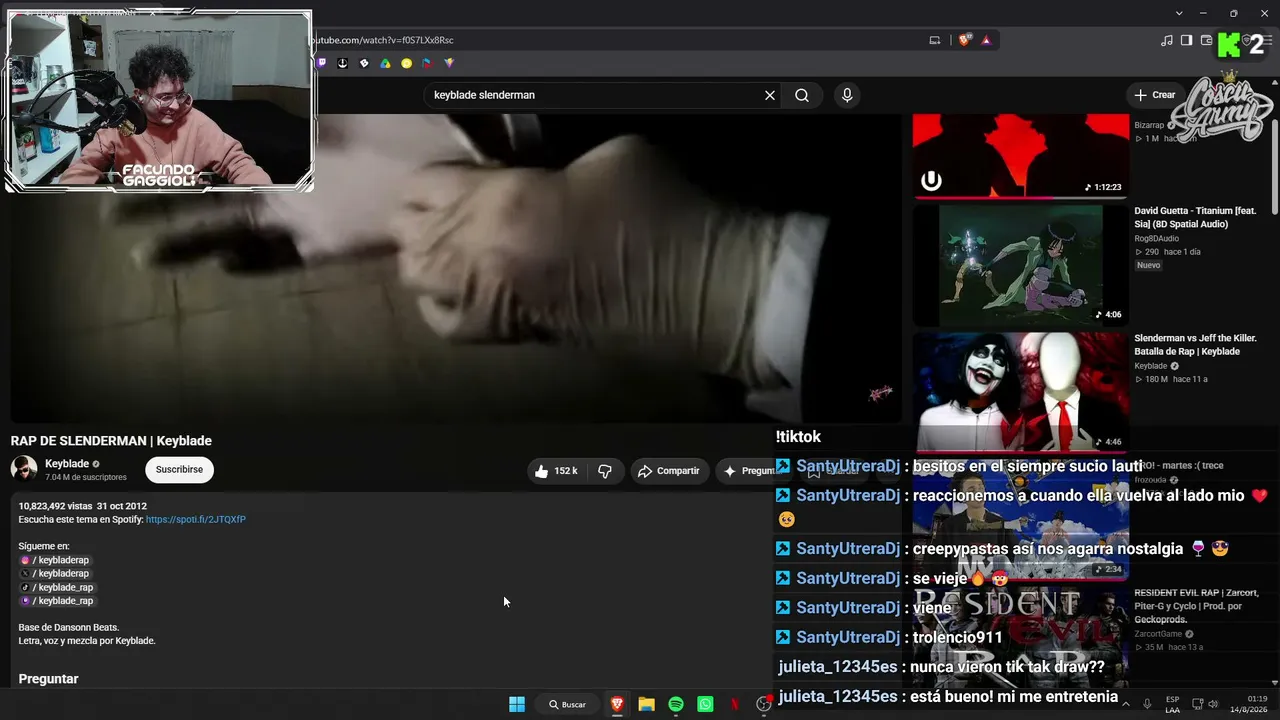Viewport: 1280px width, 720px height.
Task: Open the taskbar clock and date
Action: [1250, 704]
